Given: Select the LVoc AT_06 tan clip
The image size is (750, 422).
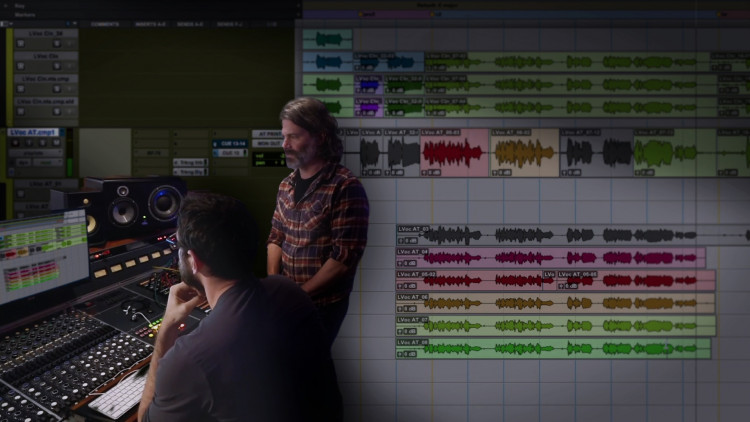Looking at the screenshot, I should pyautogui.click(x=555, y=303).
